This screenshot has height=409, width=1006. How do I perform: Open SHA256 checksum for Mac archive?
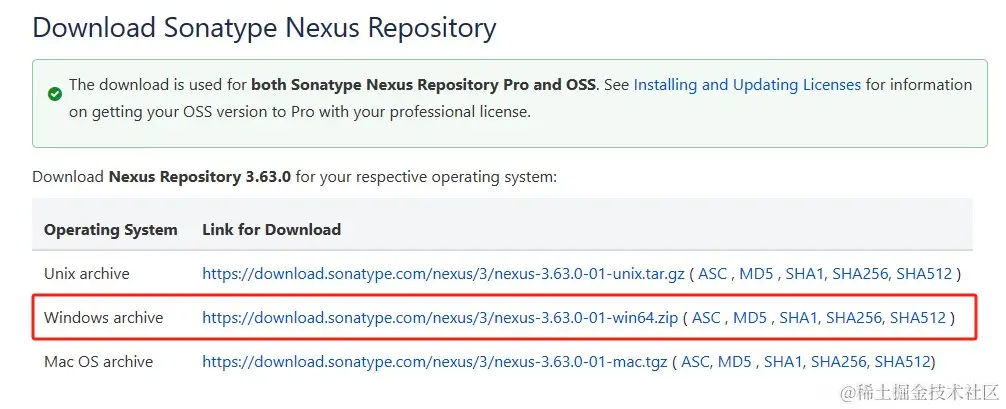point(838,361)
